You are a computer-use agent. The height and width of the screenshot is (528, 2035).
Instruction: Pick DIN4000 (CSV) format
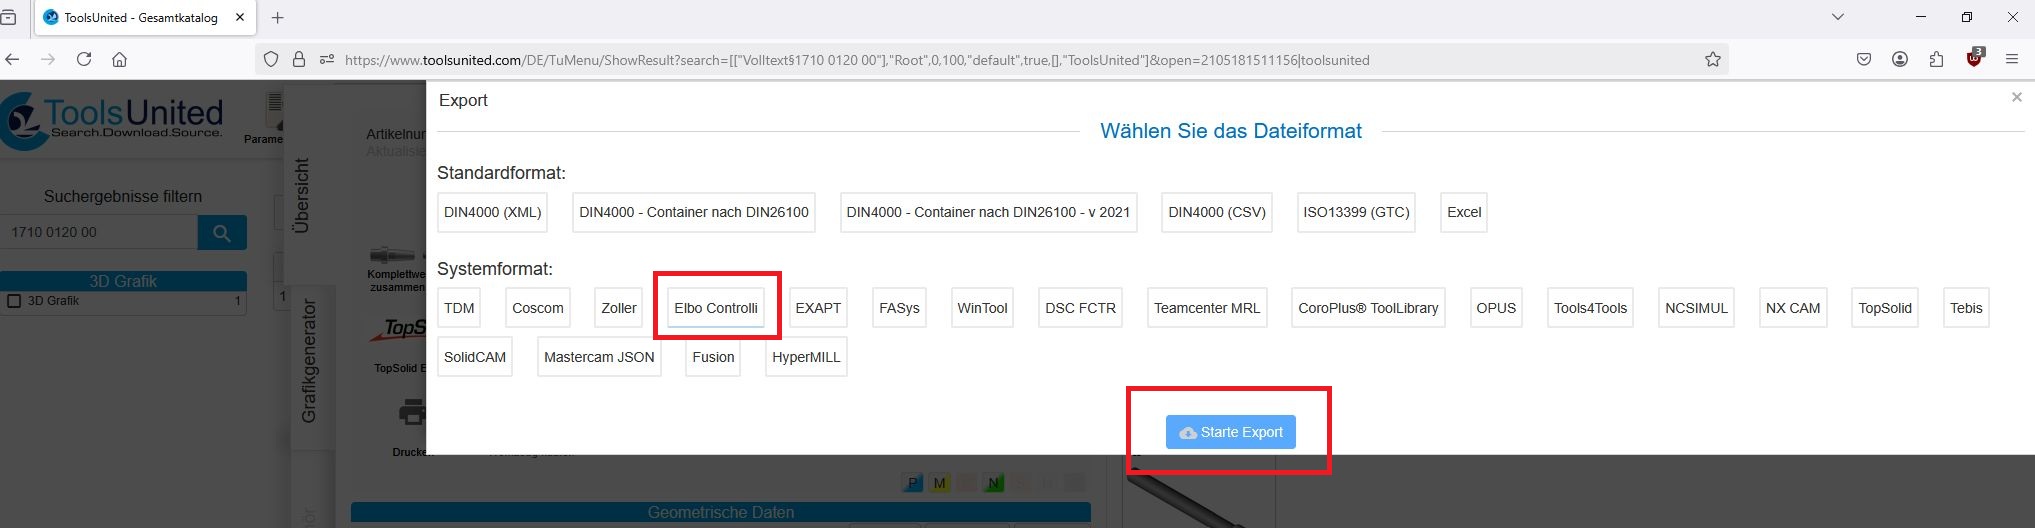[1217, 212]
